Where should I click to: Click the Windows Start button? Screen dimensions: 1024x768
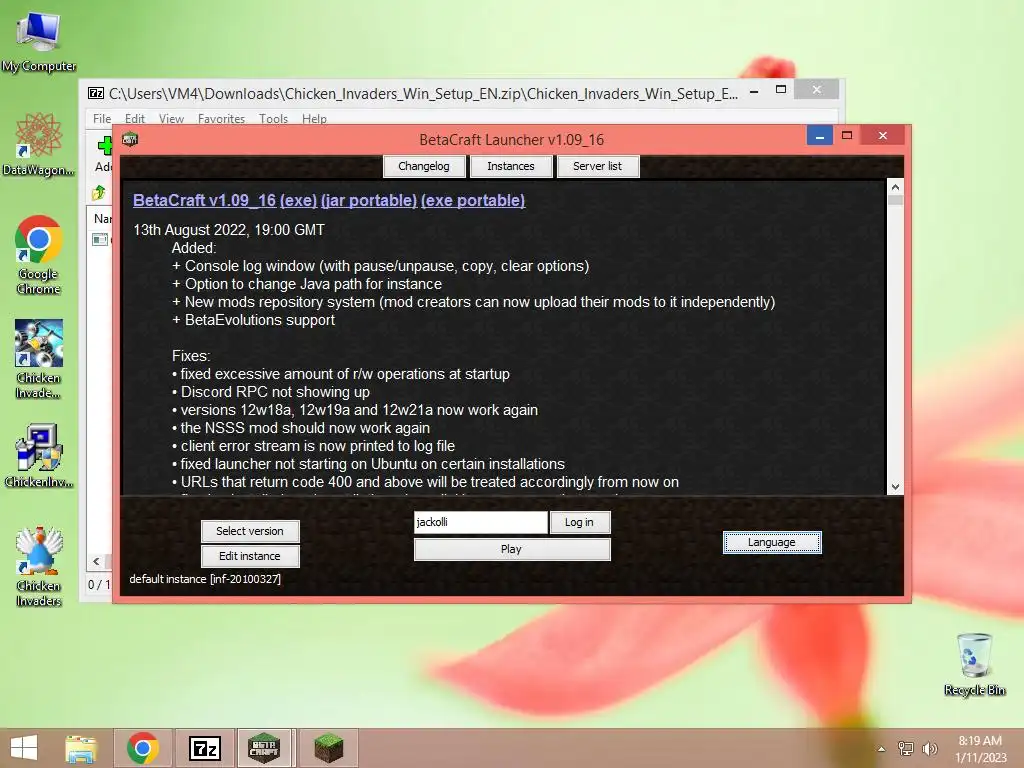coord(24,748)
